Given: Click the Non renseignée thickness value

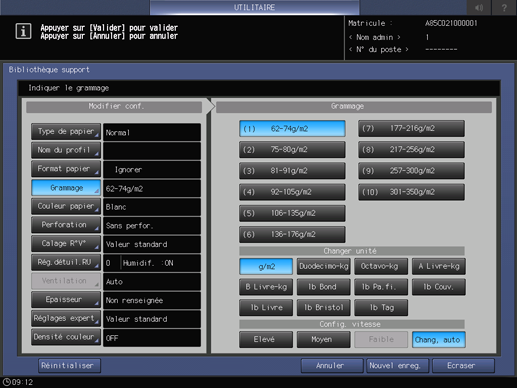Looking at the screenshot, I should (x=152, y=300).
